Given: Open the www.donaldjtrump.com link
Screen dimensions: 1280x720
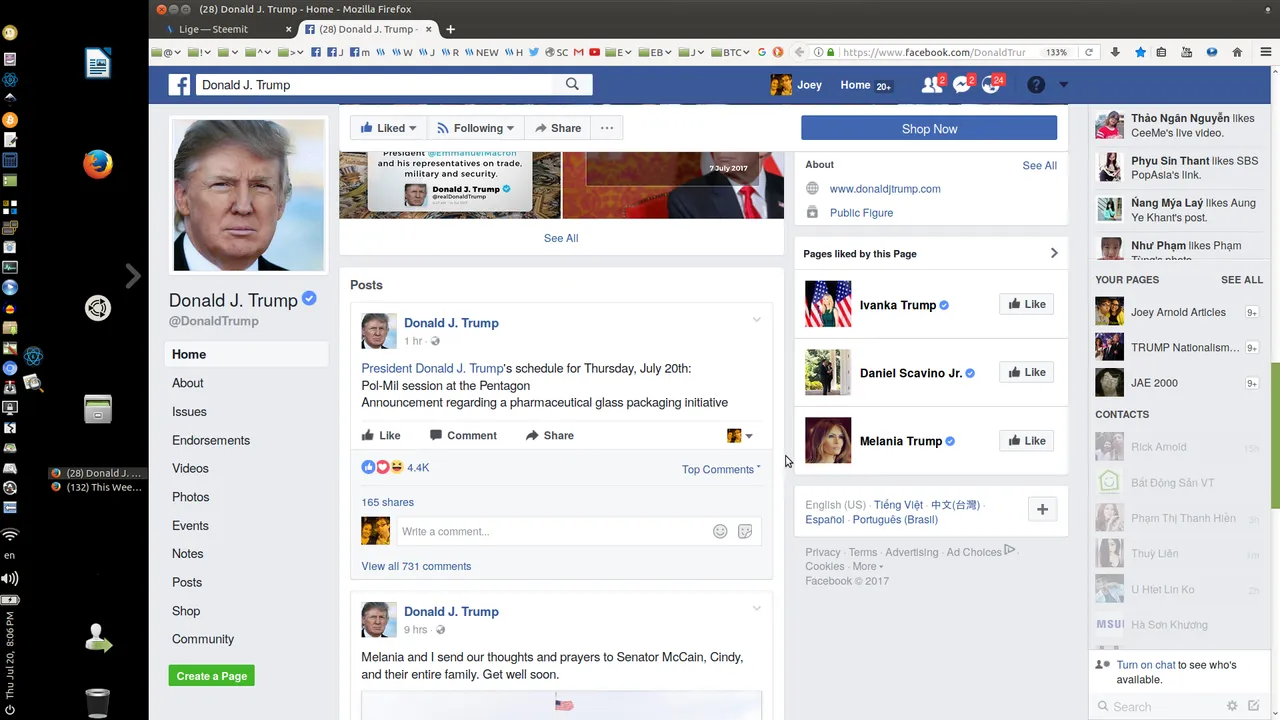Looking at the screenshot, I should [x=885, y=188].
